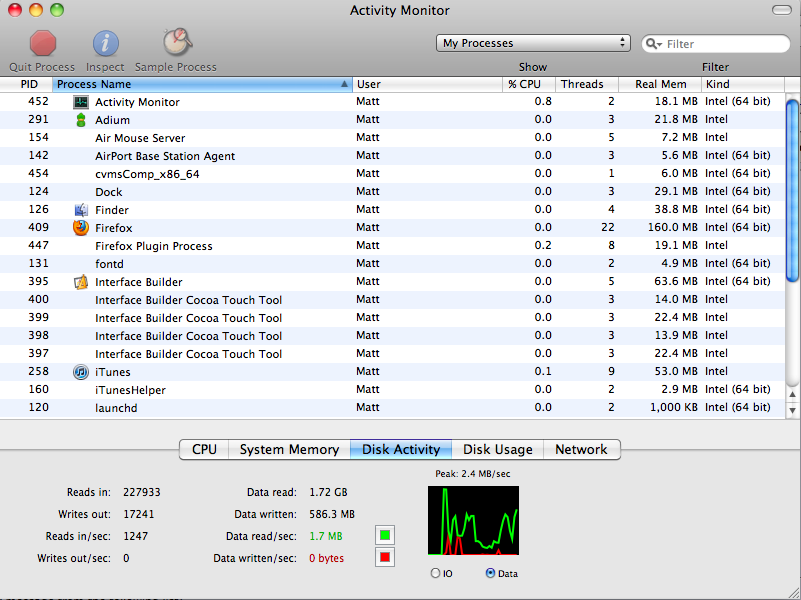Select the Air Mouse Server process row

tap(392, 138)
